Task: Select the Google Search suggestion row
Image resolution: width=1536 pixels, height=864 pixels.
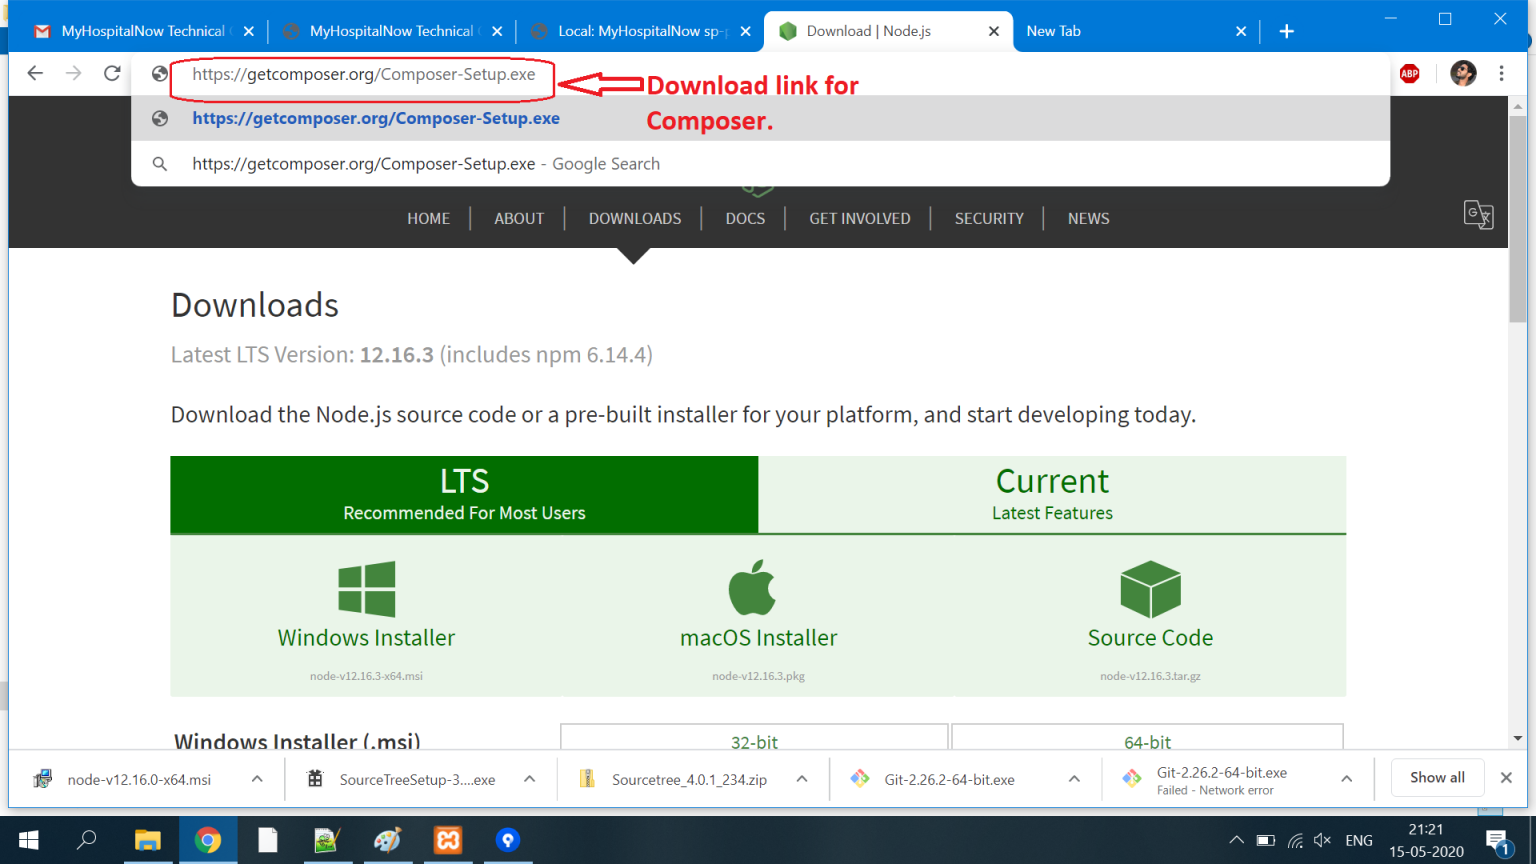Action: point(760,164)
